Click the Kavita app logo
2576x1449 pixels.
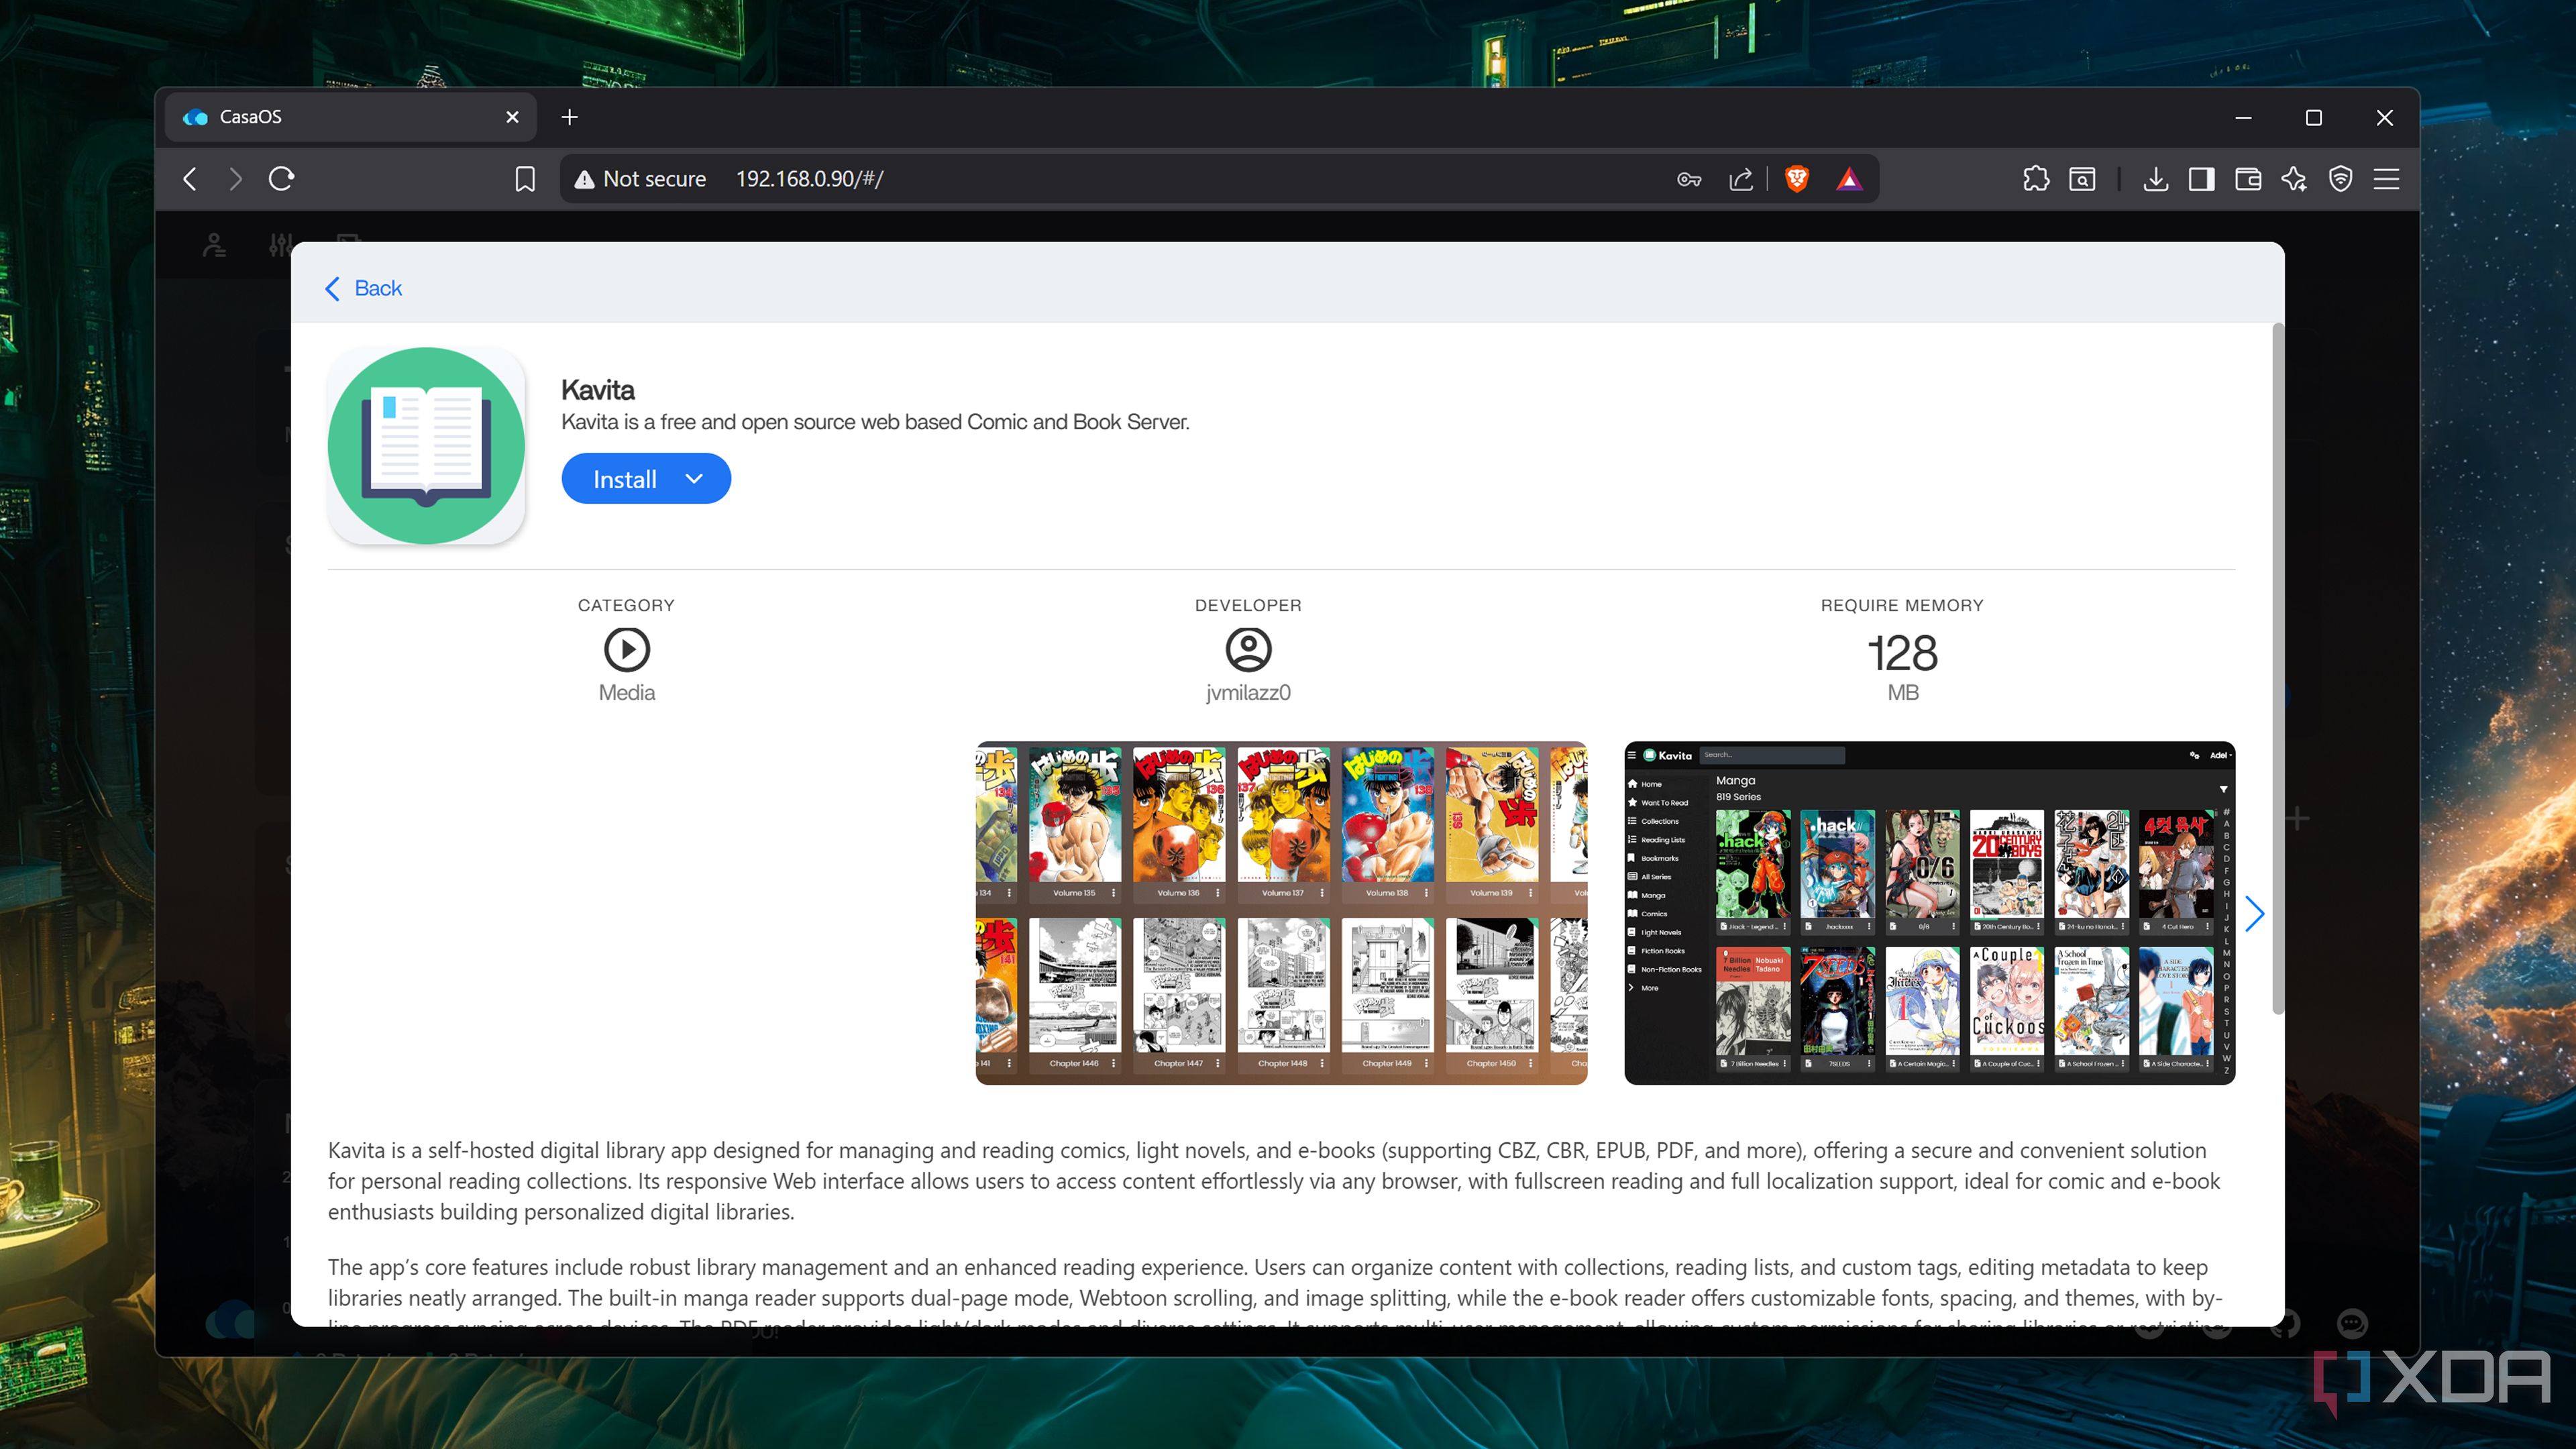[427, 446]
